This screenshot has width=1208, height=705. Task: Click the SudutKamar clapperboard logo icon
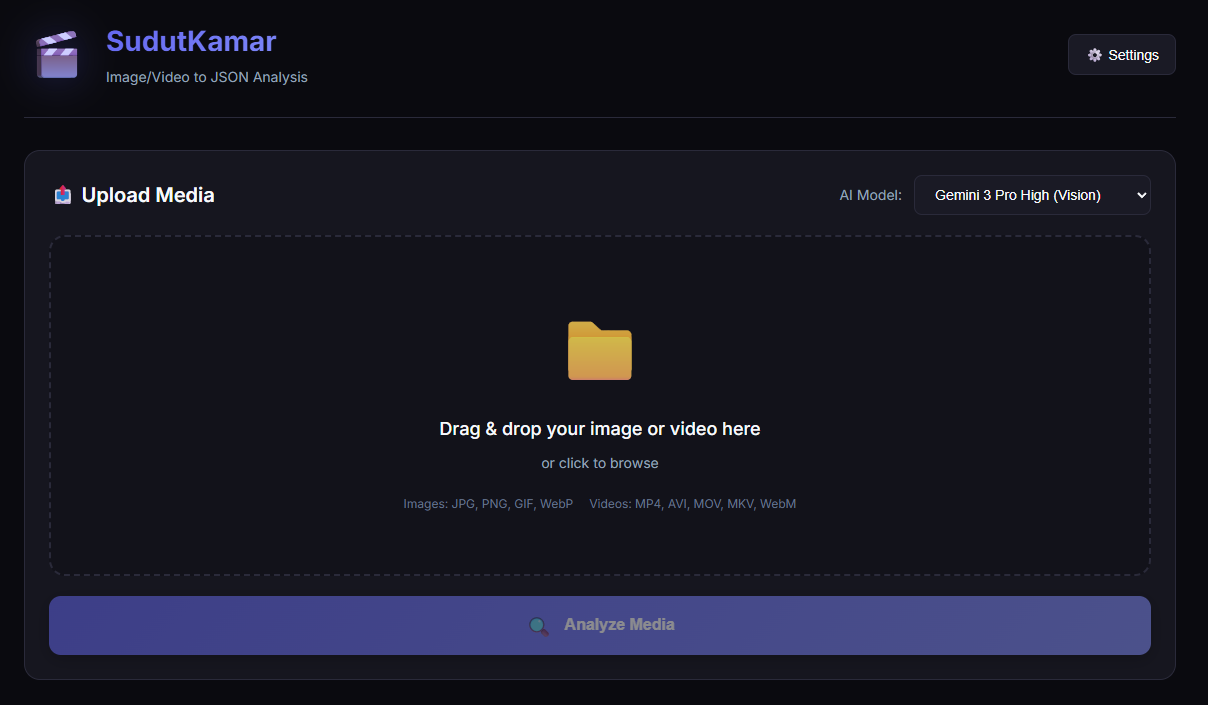click(x=57, y=55)
